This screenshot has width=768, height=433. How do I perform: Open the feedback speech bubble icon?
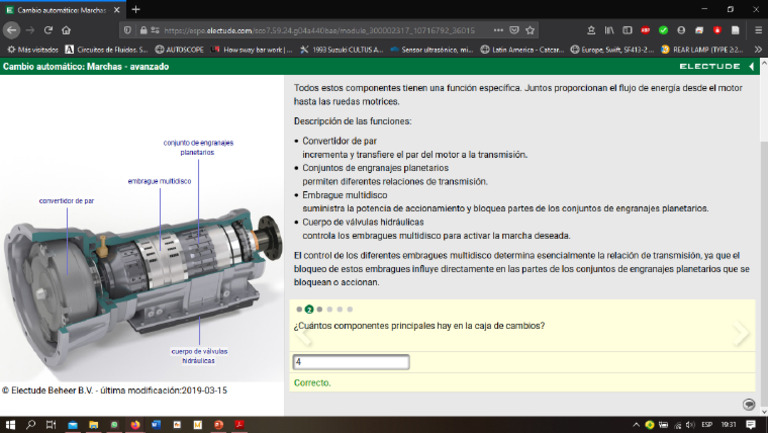pyautogui.click(x=748, y=405)
